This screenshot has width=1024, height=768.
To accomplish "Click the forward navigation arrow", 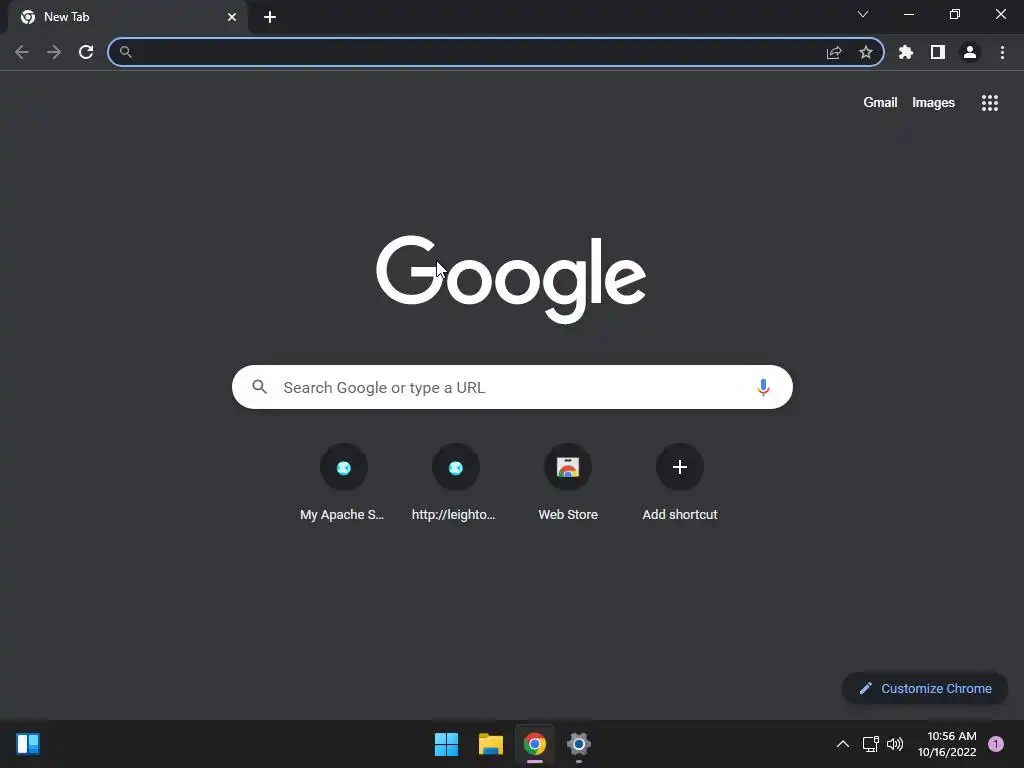I will pyautogui.click(x=54, y=52).
